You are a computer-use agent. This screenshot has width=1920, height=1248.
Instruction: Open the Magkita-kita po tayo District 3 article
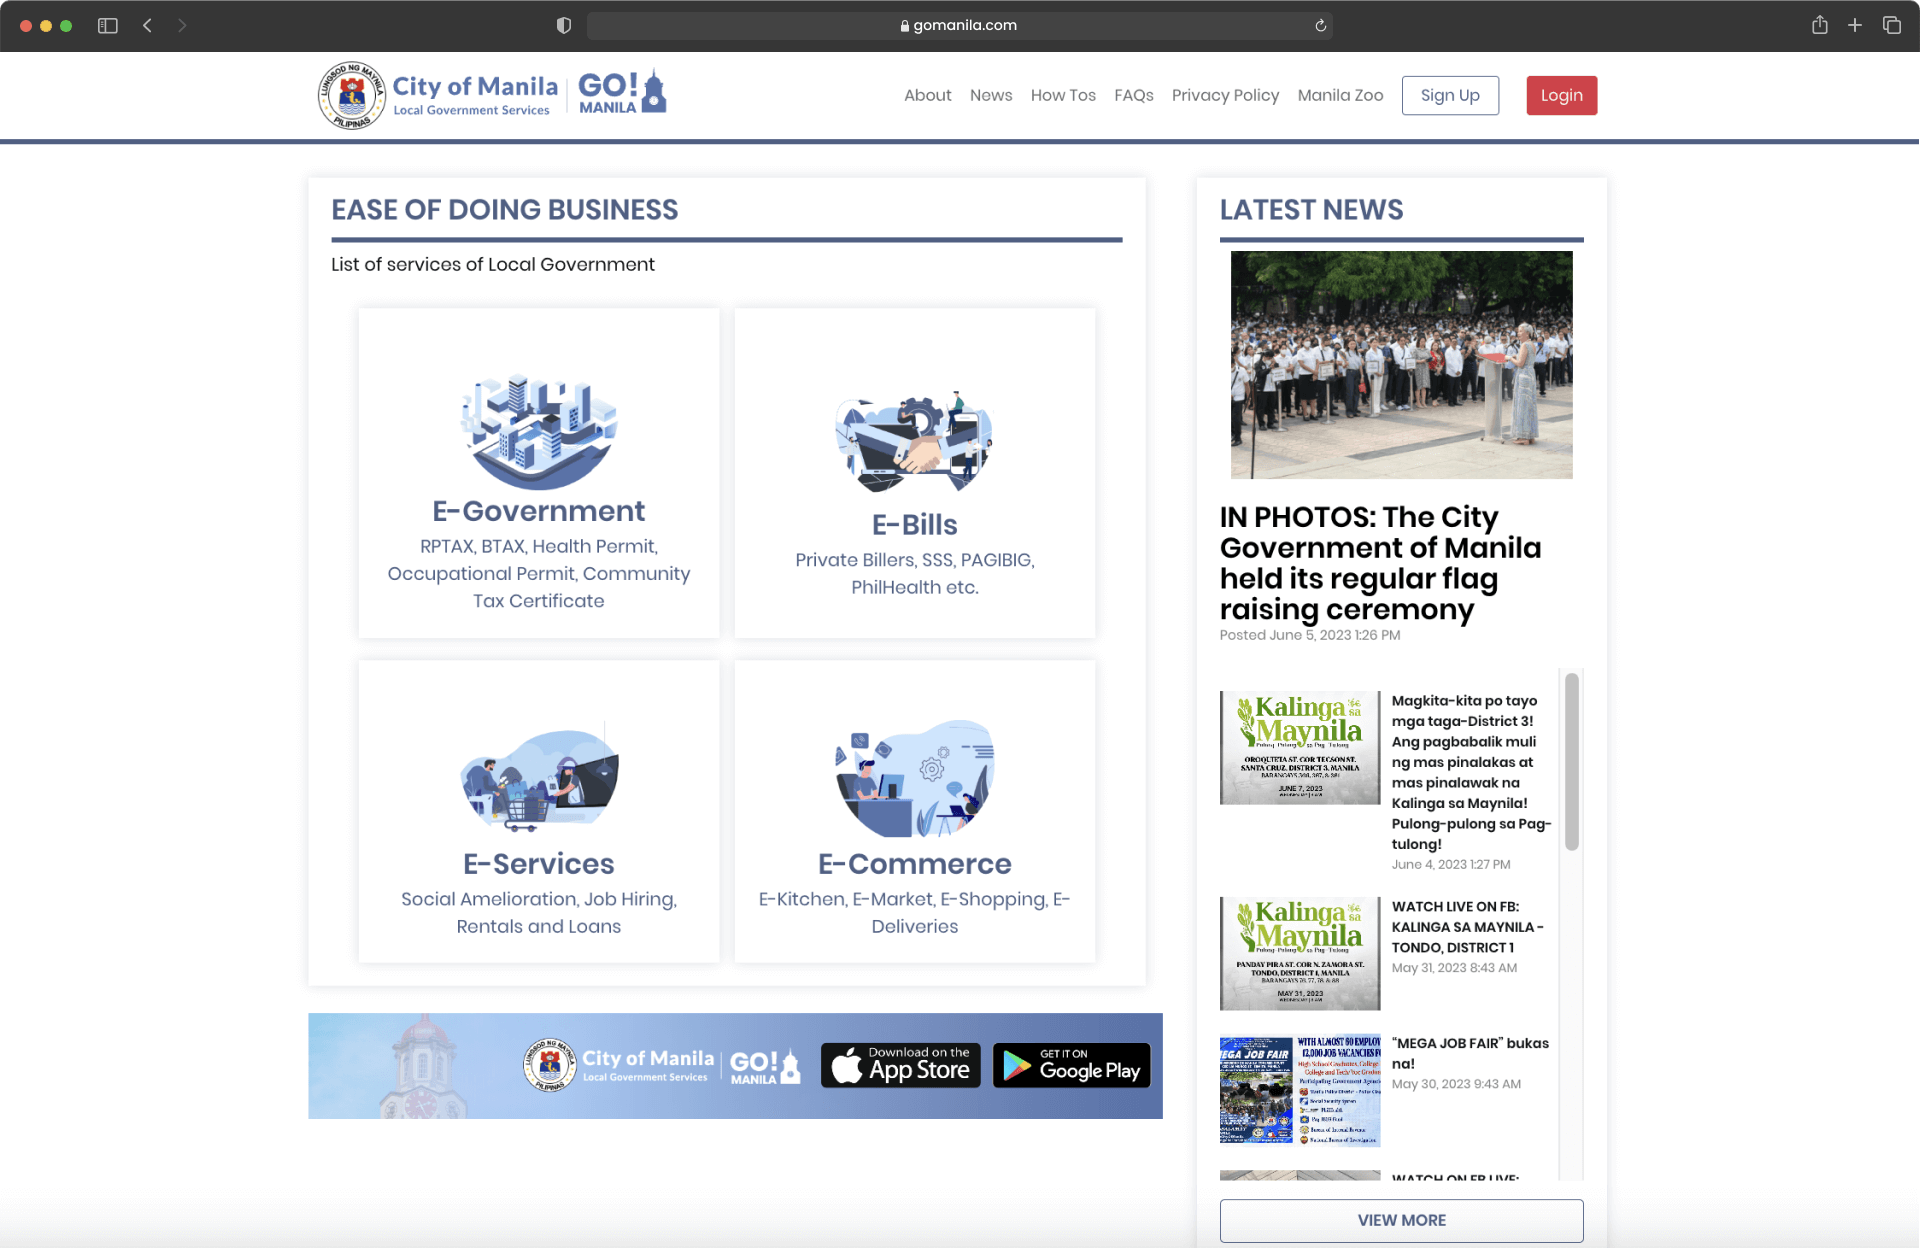coord(1471,772)
